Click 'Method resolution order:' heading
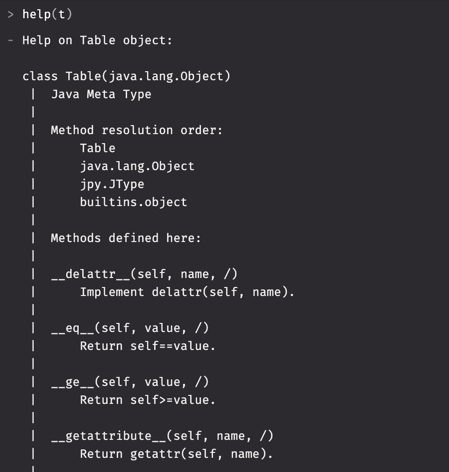This screenshot has height=472, width=449. 136,130
